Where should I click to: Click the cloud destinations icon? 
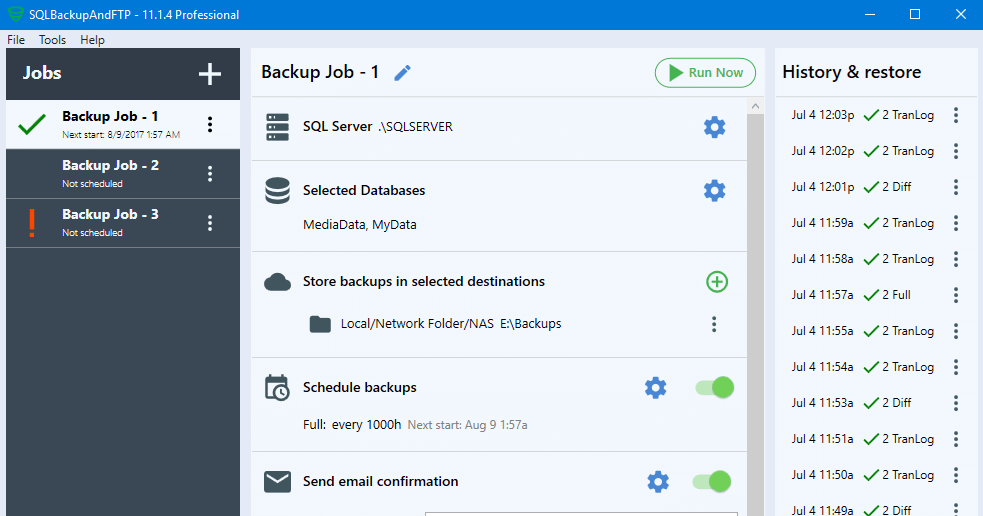277,282
